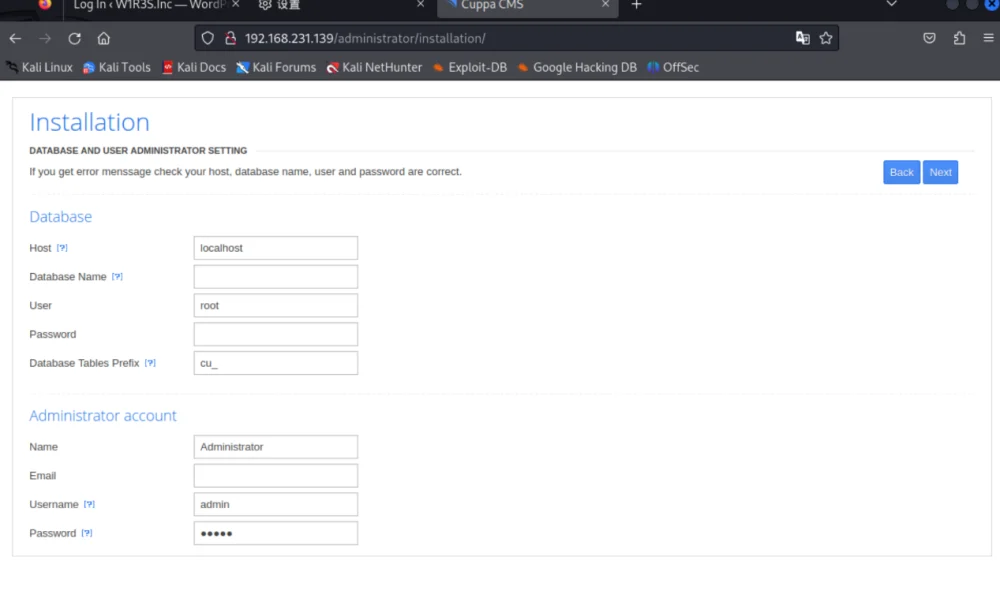The image size is (1000, 602).
Task: Click the administrator Email input field
Action: [276, 476]
